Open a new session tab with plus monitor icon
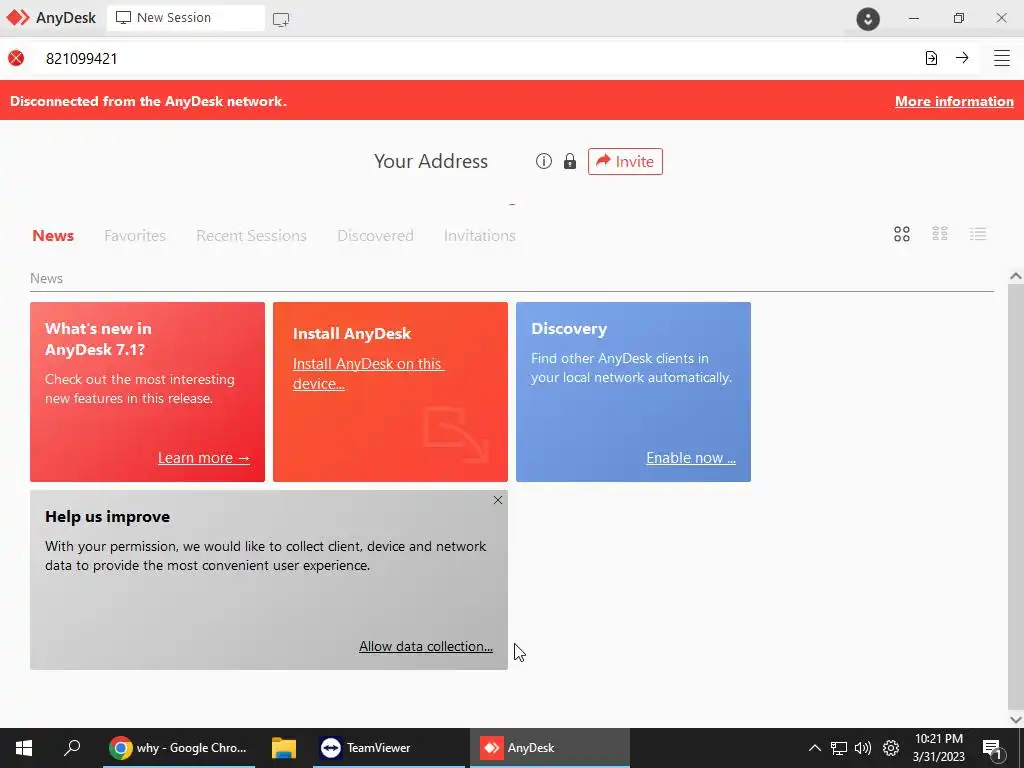 (x=281, y=19)
